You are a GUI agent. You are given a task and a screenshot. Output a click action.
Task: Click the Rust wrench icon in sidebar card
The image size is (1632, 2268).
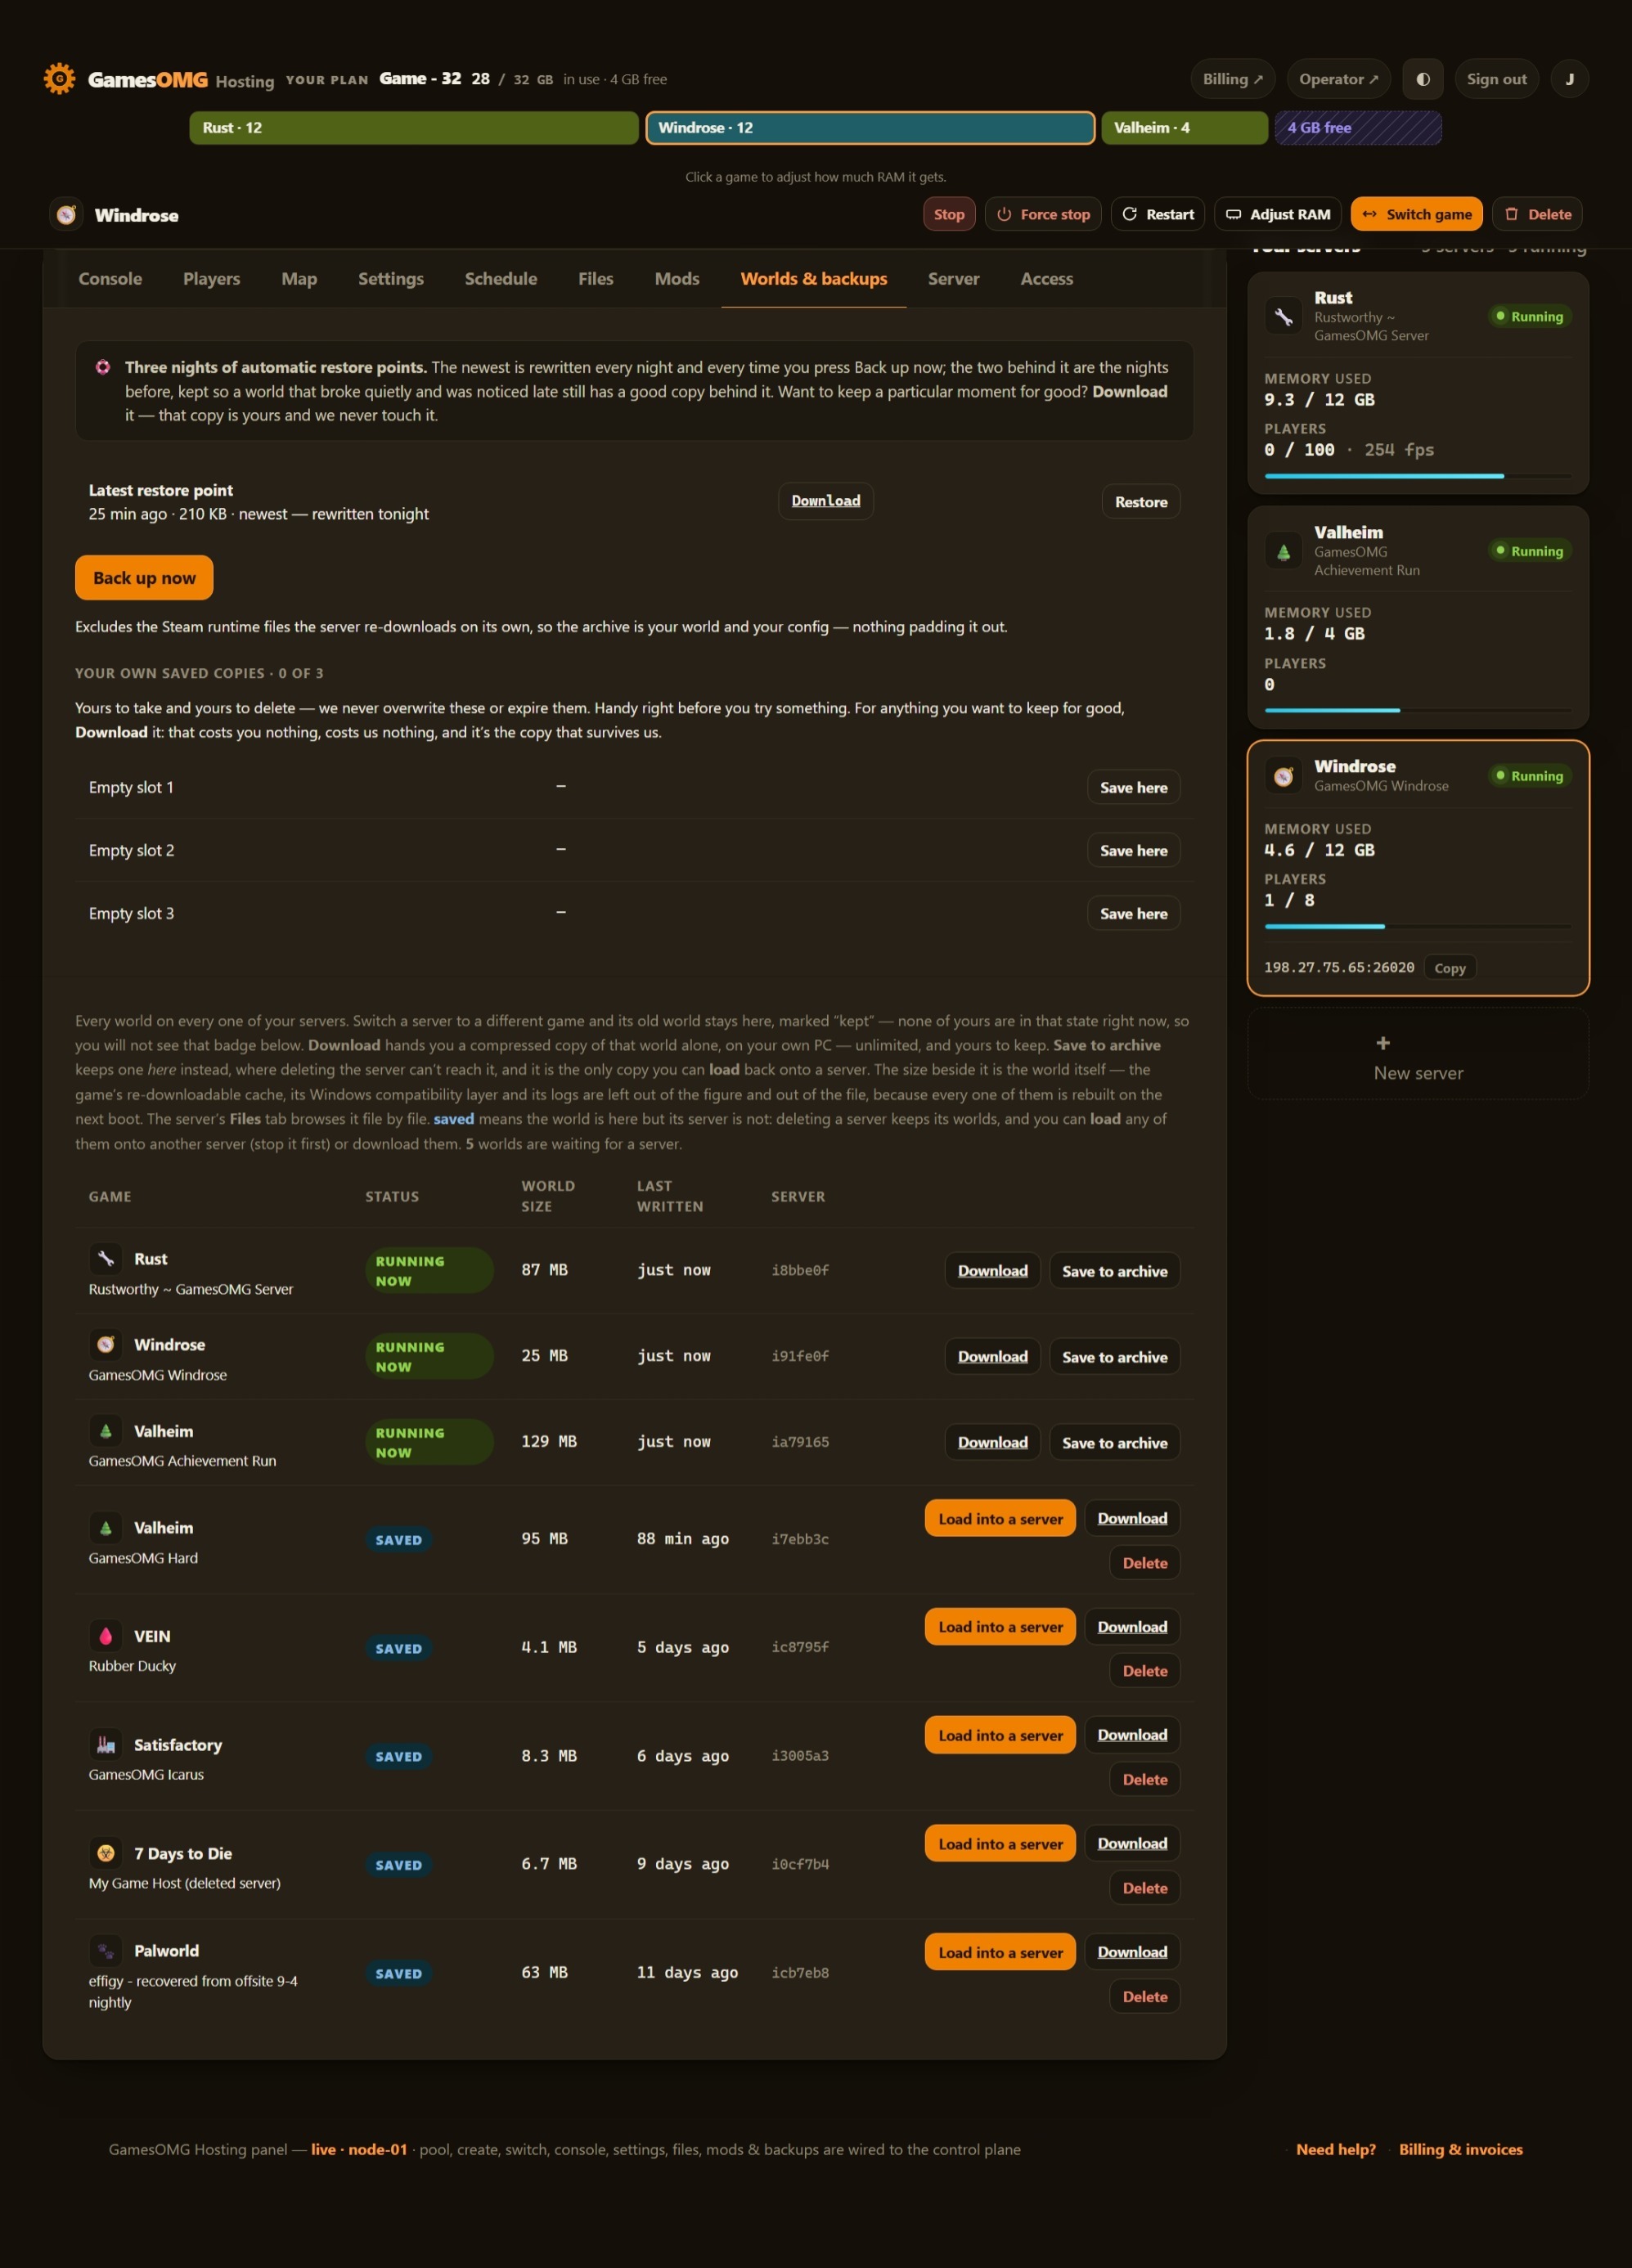pos(1283,317)
